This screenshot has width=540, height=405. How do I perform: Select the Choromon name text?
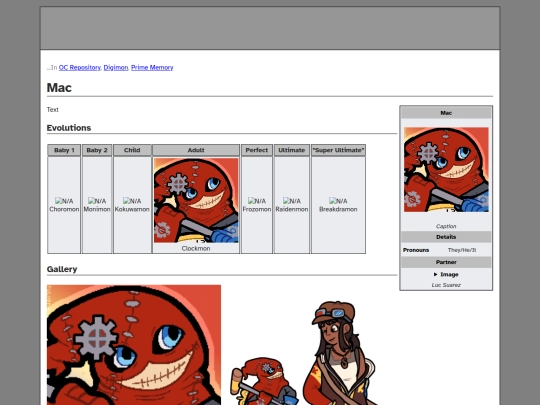coord(64,209)
